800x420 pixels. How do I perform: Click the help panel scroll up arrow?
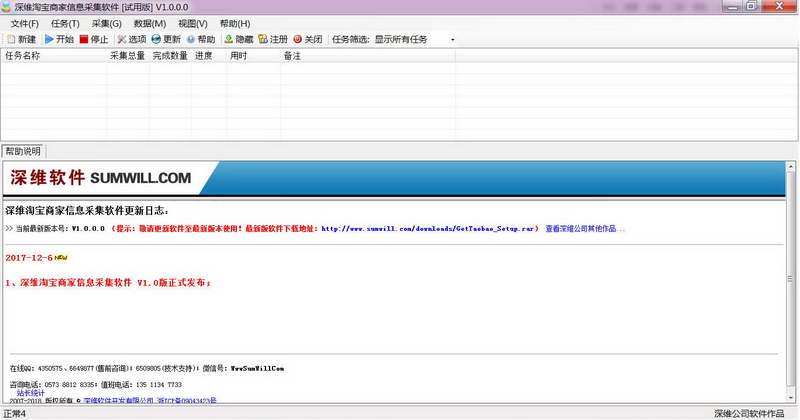(x=790, y=166)
